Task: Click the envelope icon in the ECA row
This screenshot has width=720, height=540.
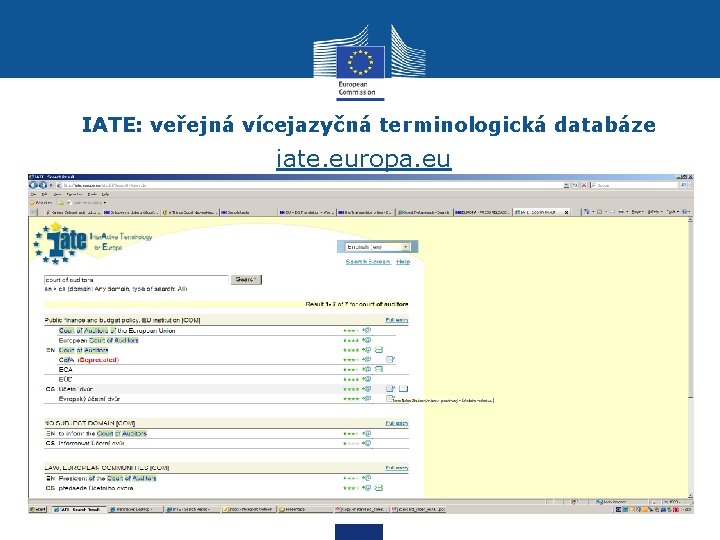Action: pos(379,369)
